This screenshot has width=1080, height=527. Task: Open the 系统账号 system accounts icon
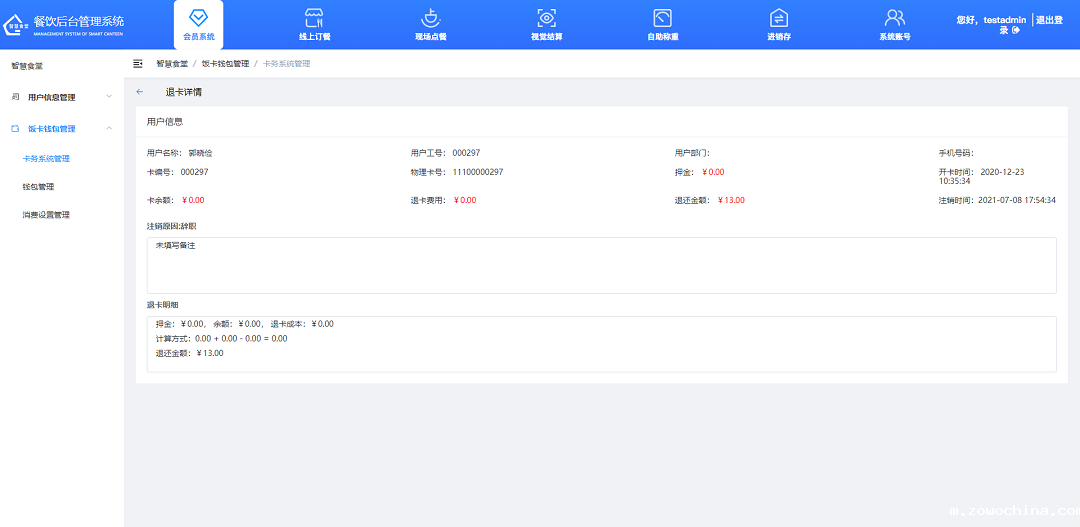pos(894,19)
